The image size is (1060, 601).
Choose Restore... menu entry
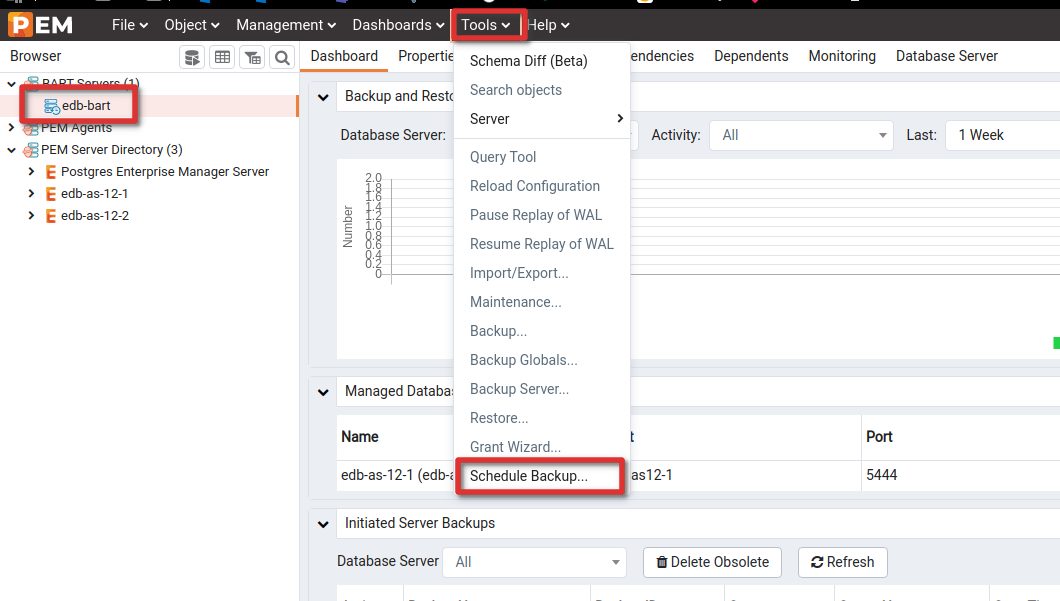pyautogui.click(x=541, y=418)
